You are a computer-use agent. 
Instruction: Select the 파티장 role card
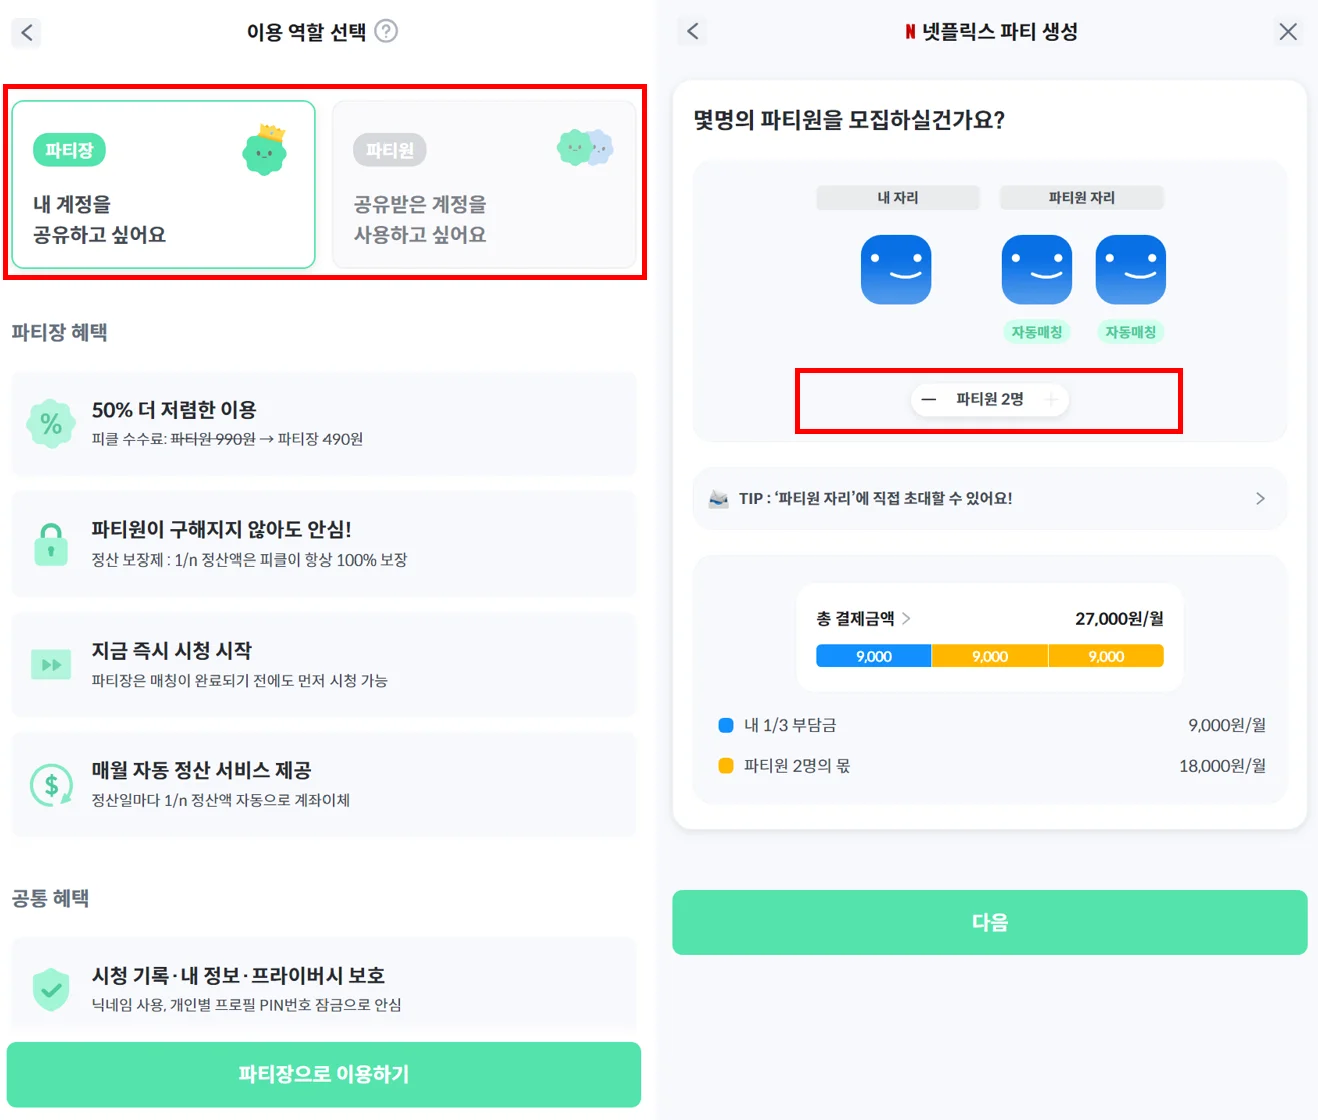point(164,185)
